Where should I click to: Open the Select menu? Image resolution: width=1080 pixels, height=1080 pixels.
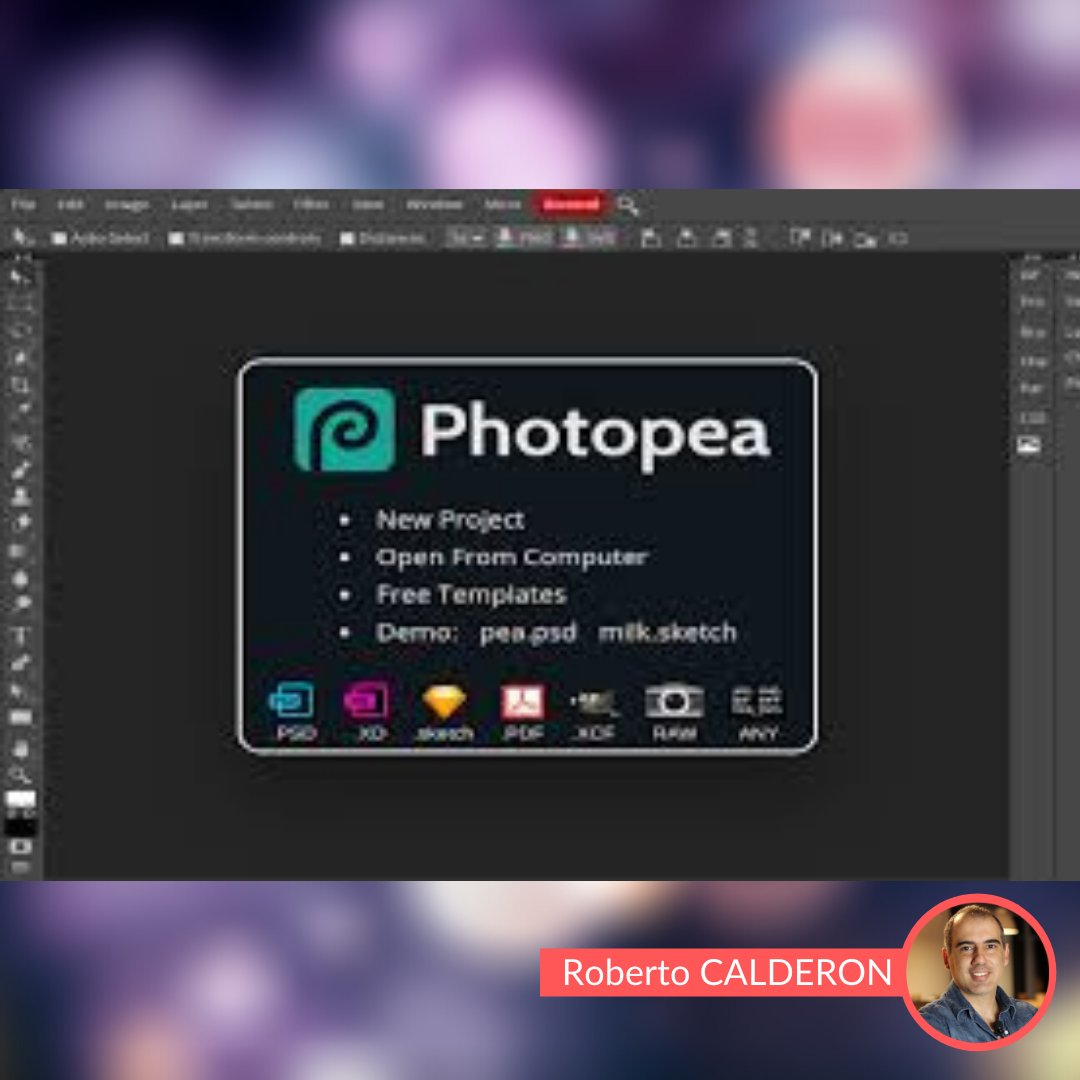[251, 205]
